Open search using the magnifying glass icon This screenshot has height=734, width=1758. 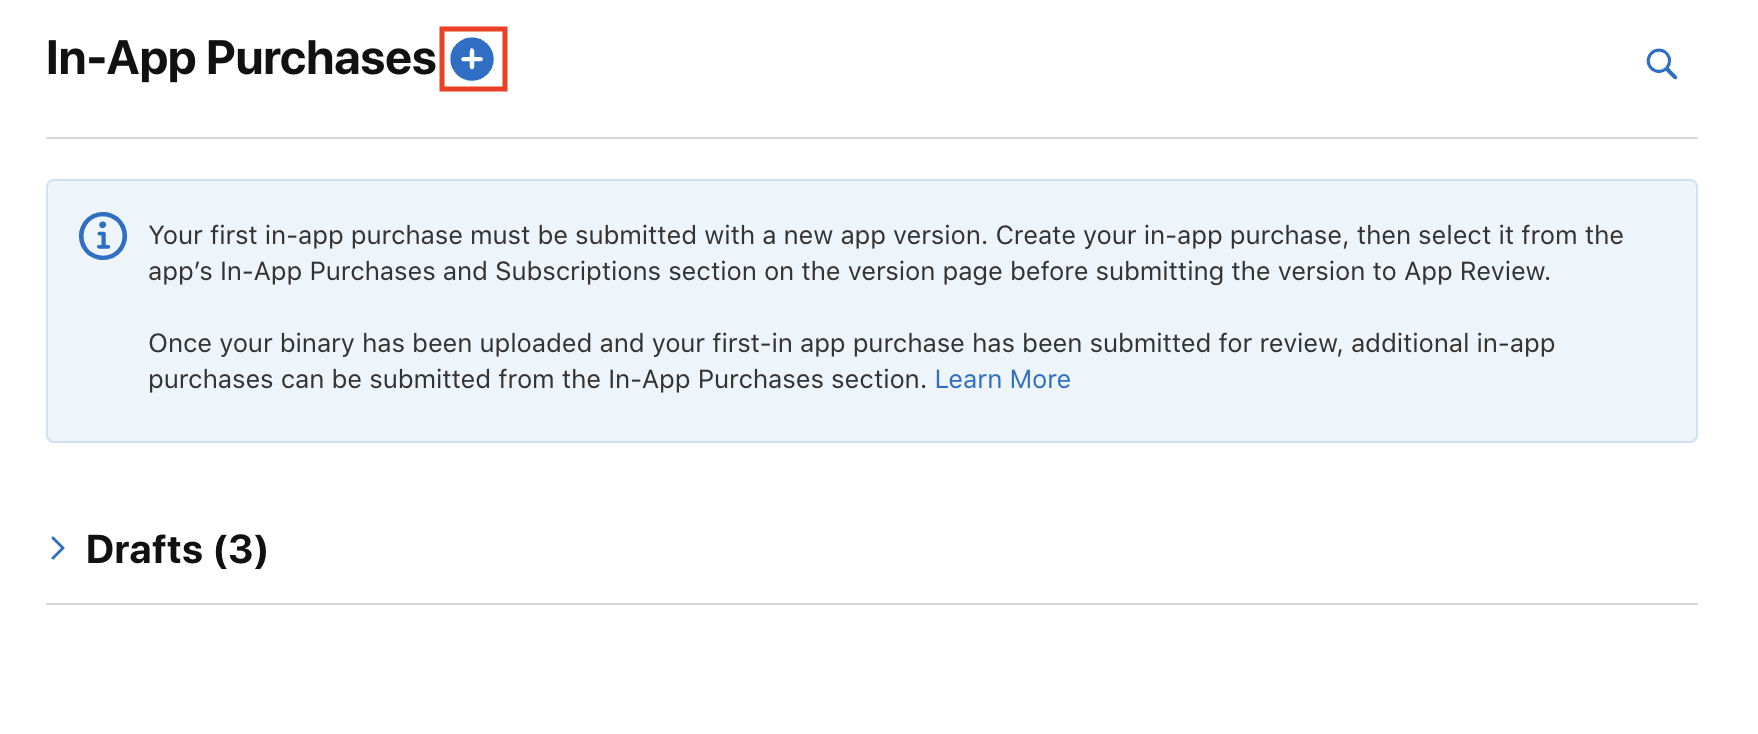(x=1661, y=64)
